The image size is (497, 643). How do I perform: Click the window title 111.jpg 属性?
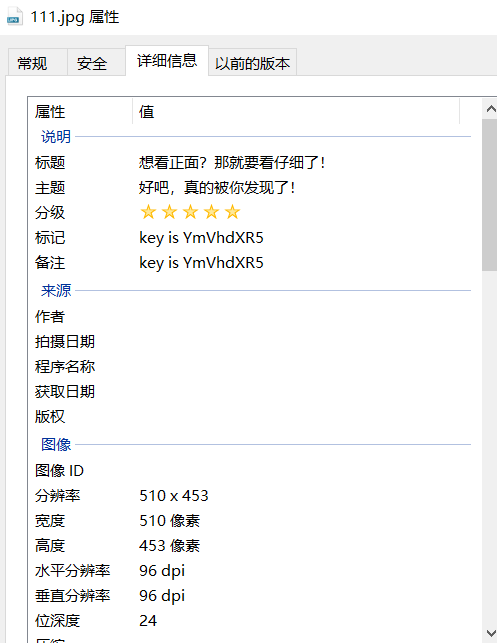tap(75, 17)
